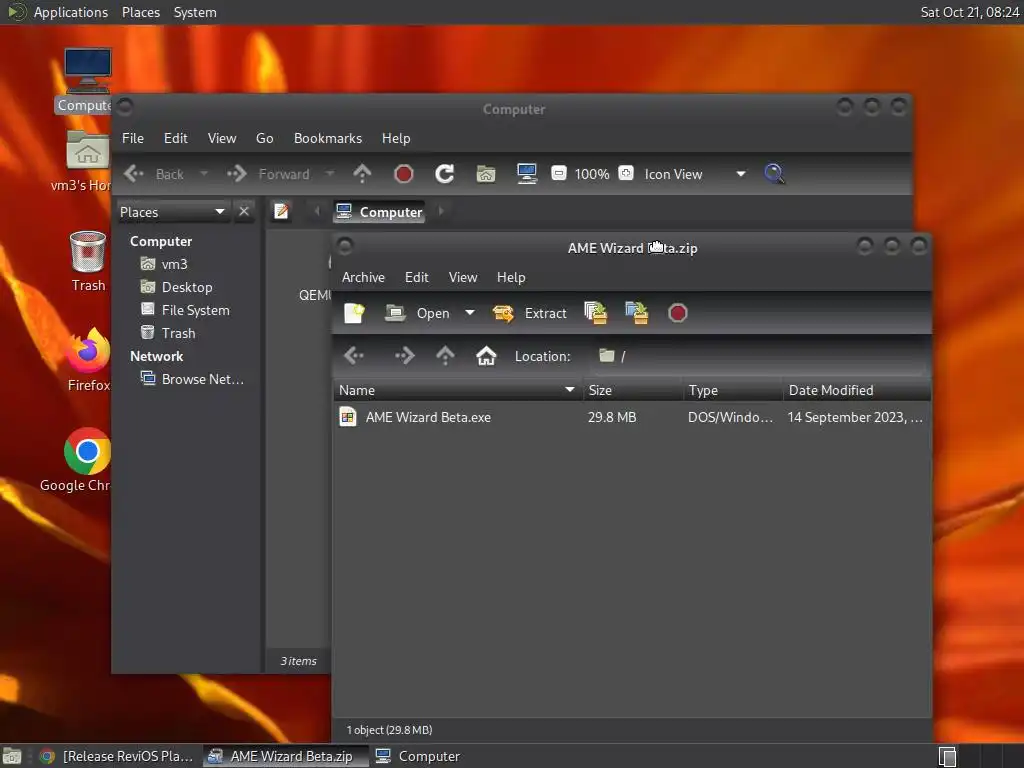1024x768 pixels.
Task: Click AME Wizard Beta.exe file icon
Action: point(348,417)
